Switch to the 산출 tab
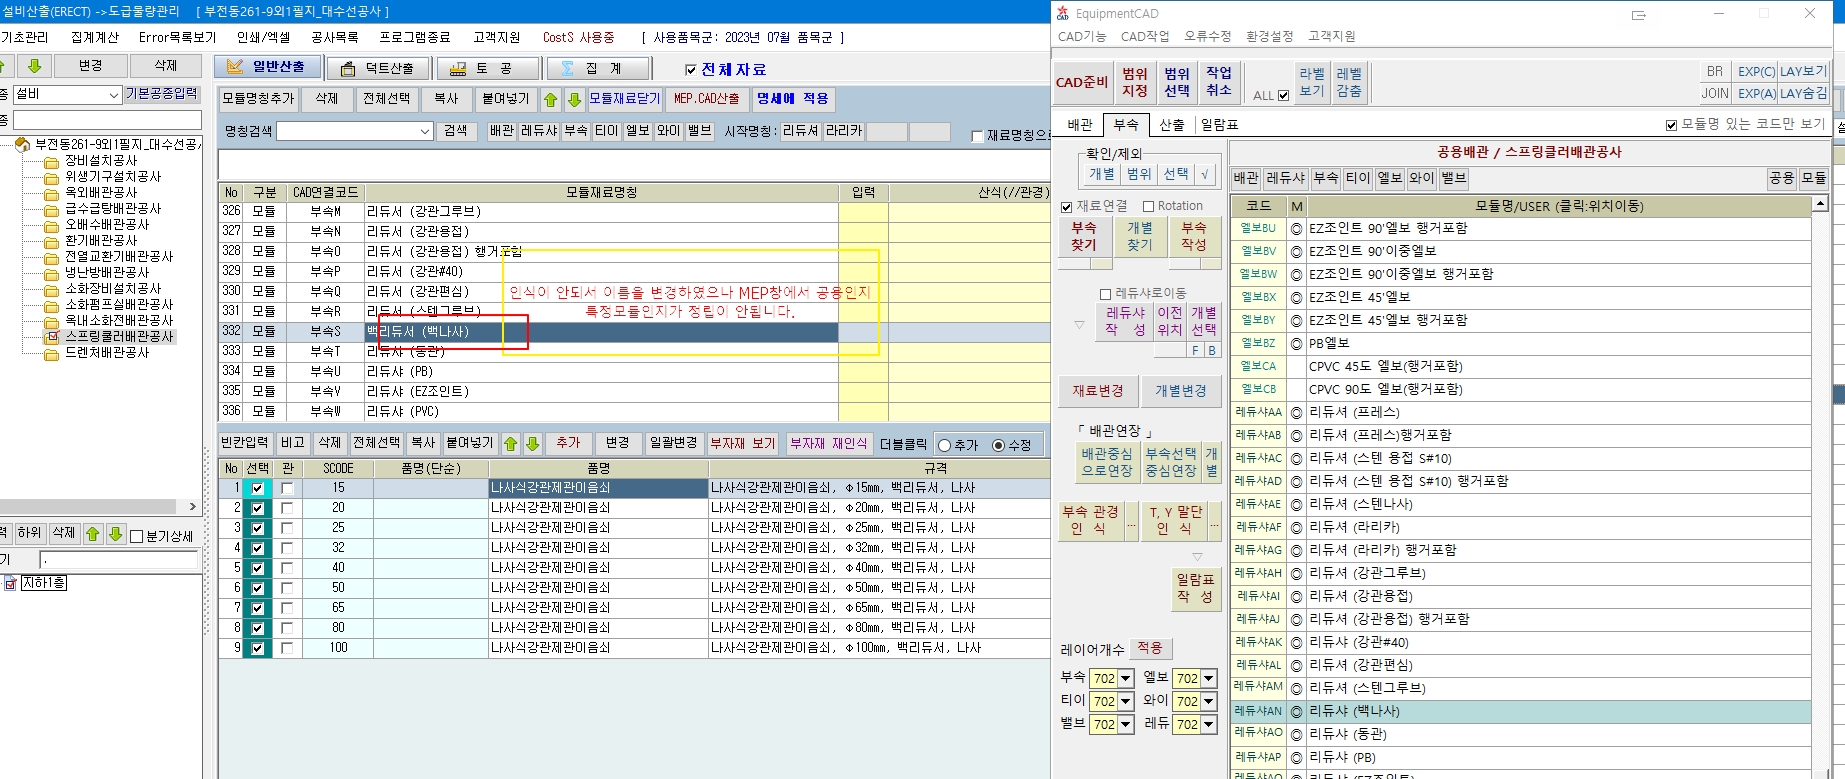1845x779 pixels. pos(1171,125)
